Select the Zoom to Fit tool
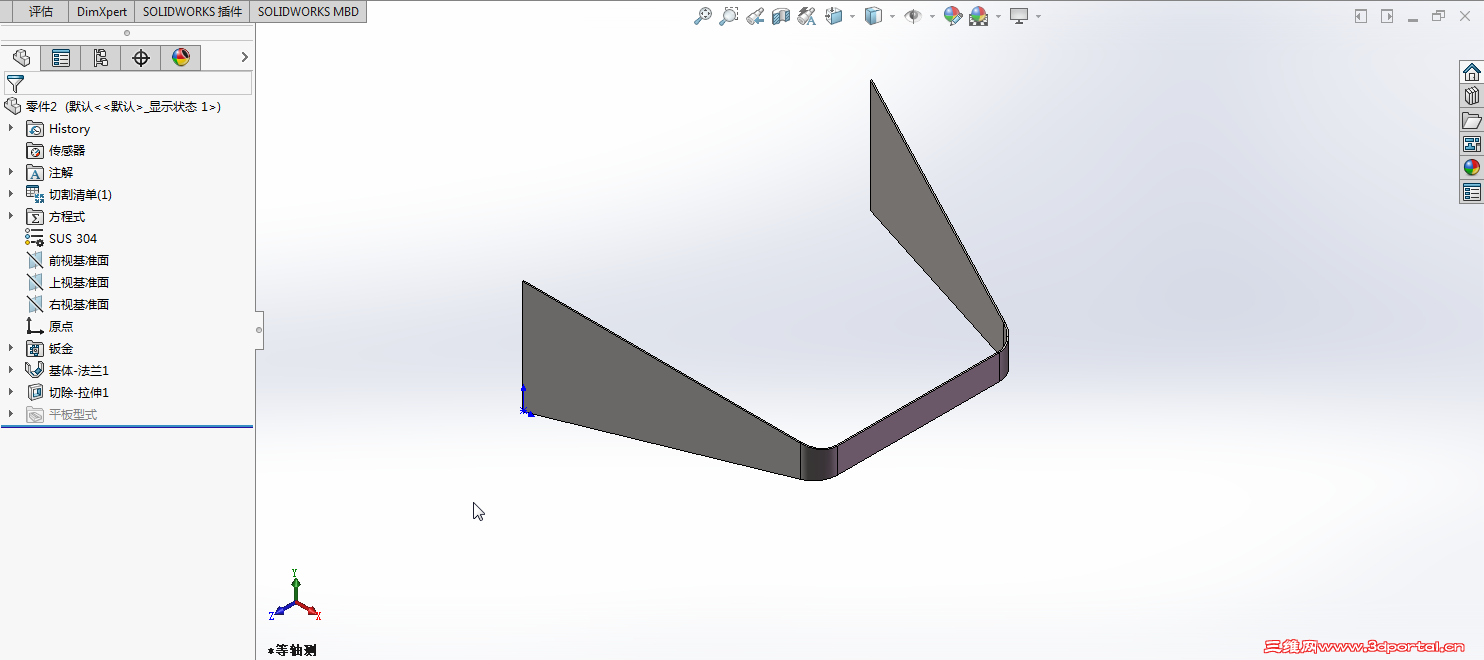 (x=701, y=16)
